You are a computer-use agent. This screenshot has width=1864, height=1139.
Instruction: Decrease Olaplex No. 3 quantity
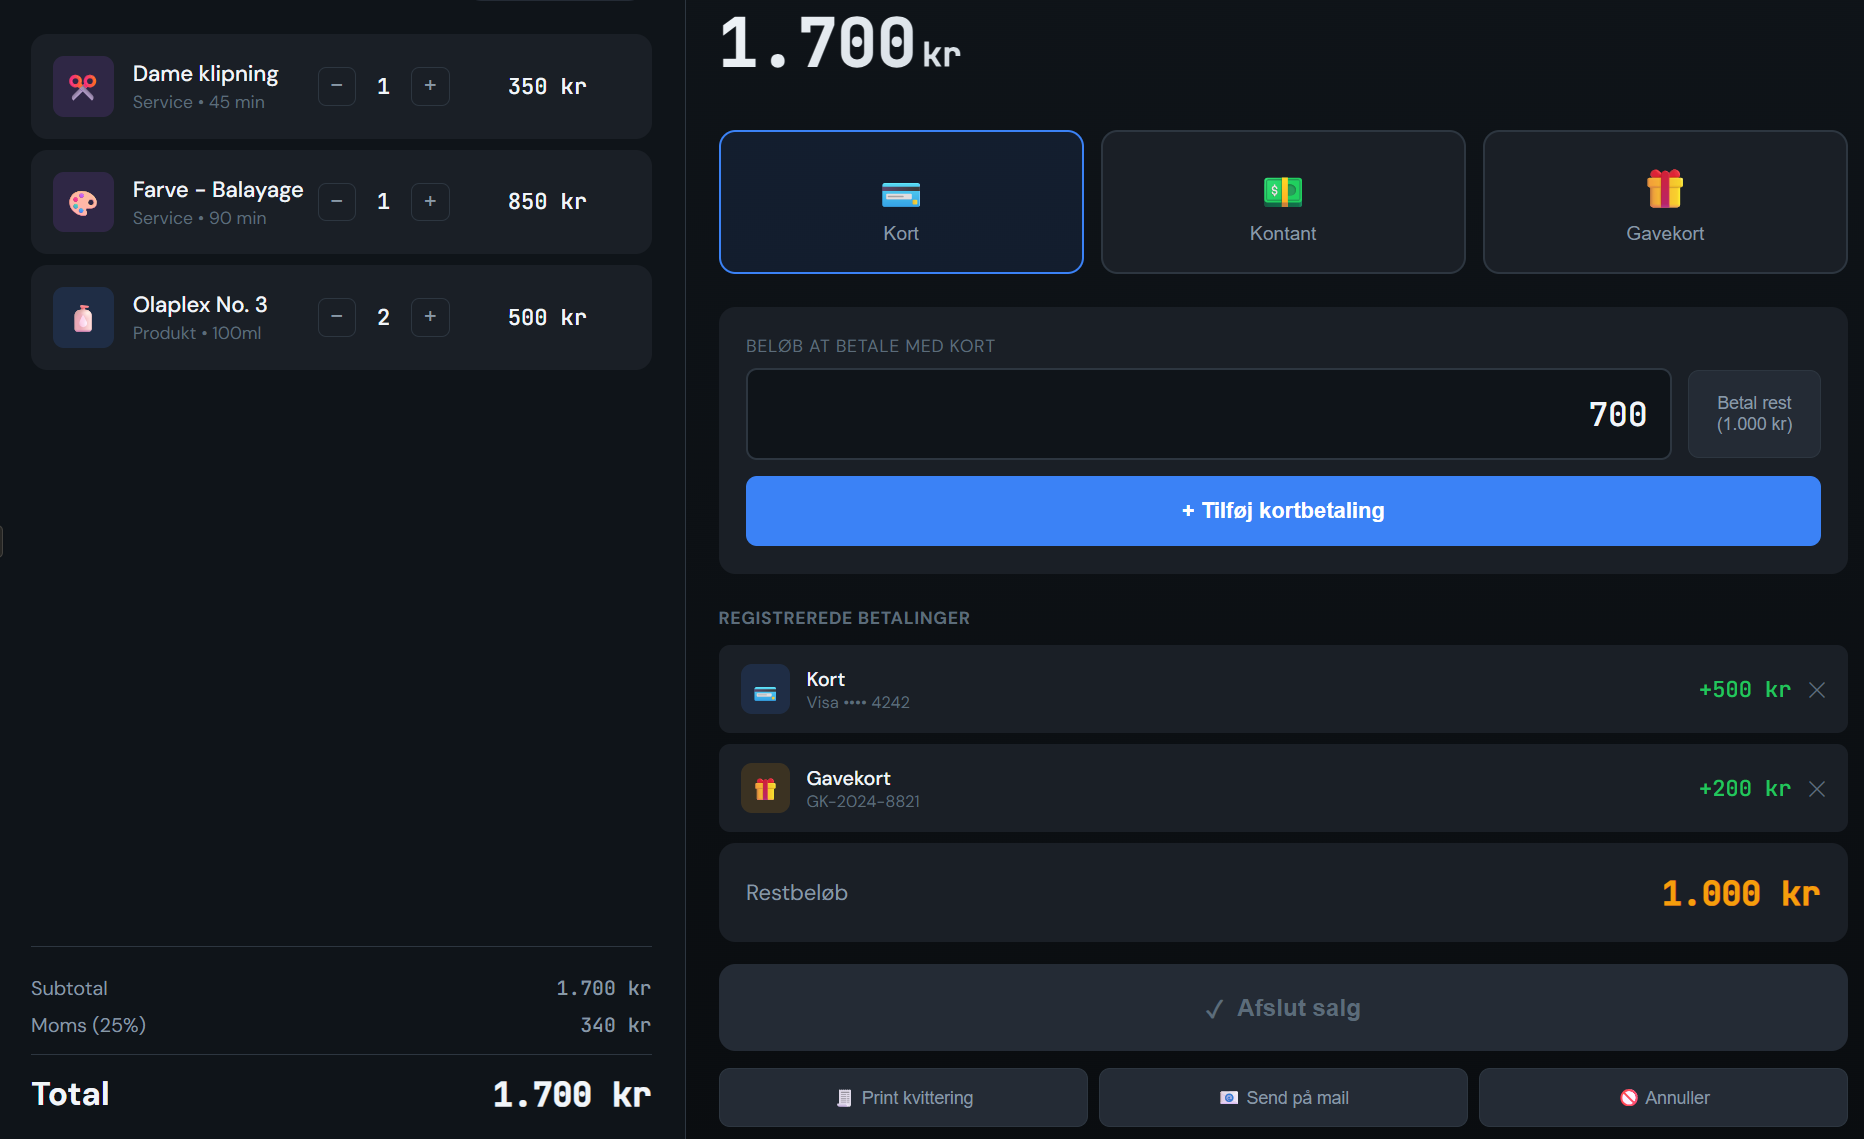pyautogui.click(x=337, y=317)
